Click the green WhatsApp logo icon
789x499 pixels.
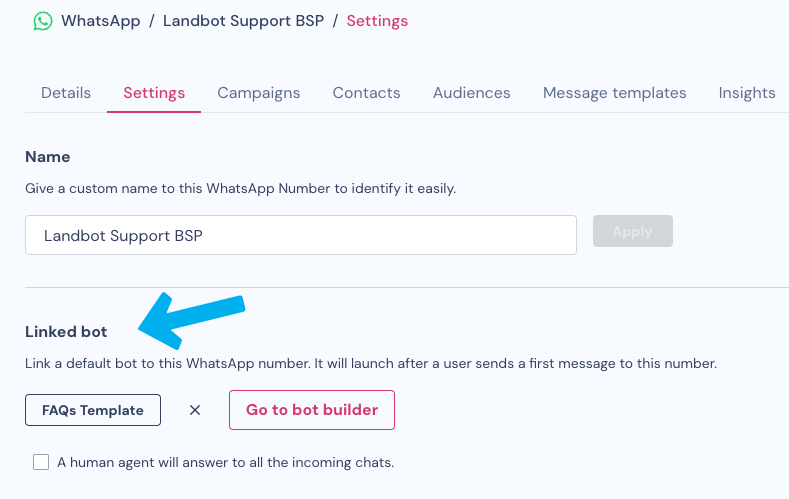pos(42,20)
